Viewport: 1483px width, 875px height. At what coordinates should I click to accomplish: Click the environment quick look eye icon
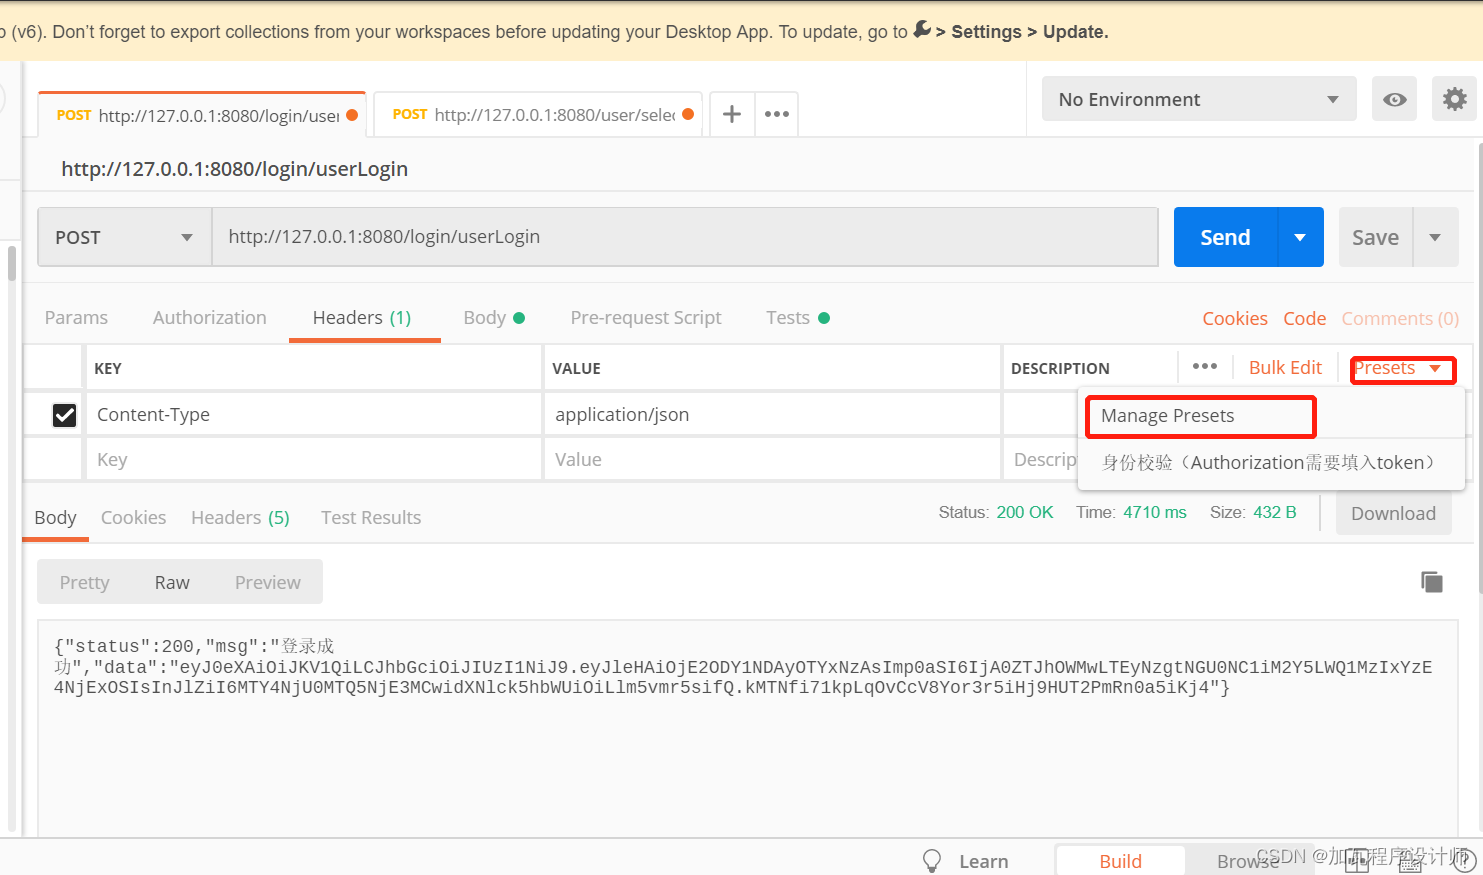pyautogui.click(x=1394, y=99)
